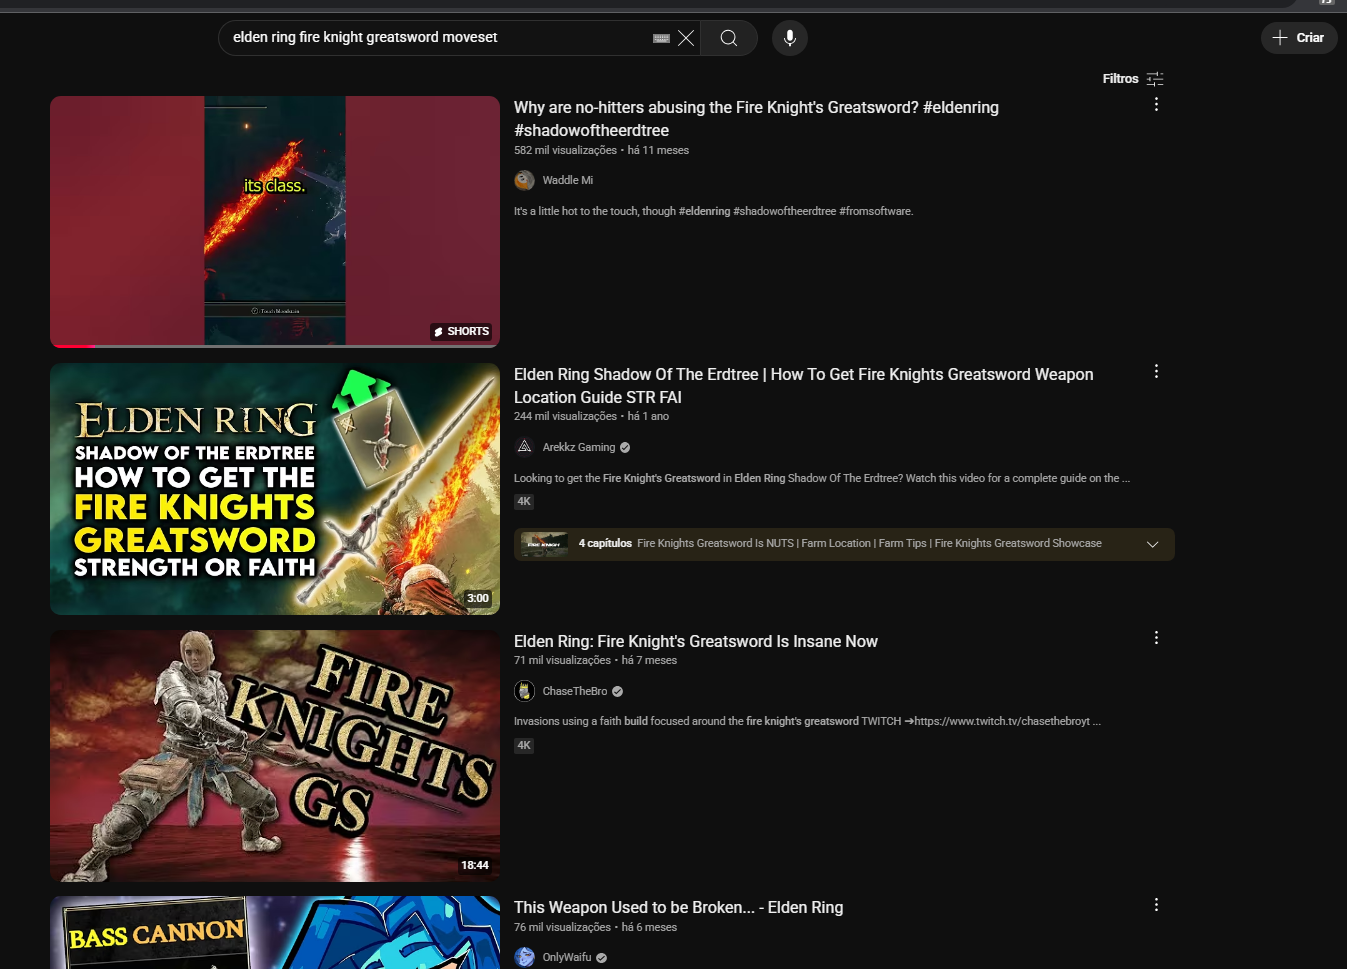Viewport: 1347px width, 969px height.
Task: Open more options for the no-hitters Shorts video
Action: click(x=1156, y=104)
